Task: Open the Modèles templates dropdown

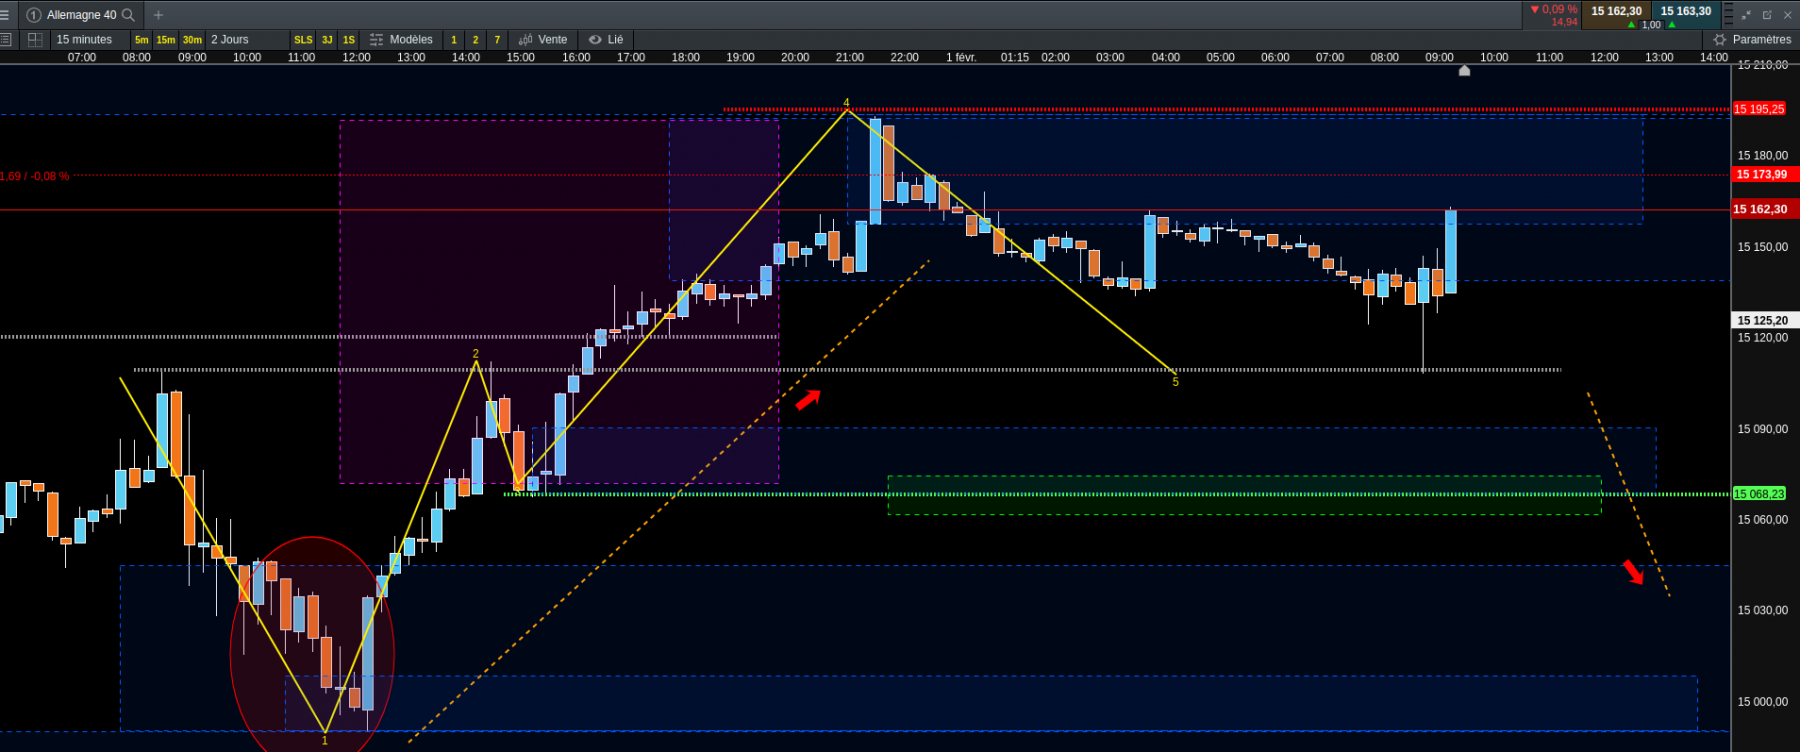Action: [x=401, y=40]
